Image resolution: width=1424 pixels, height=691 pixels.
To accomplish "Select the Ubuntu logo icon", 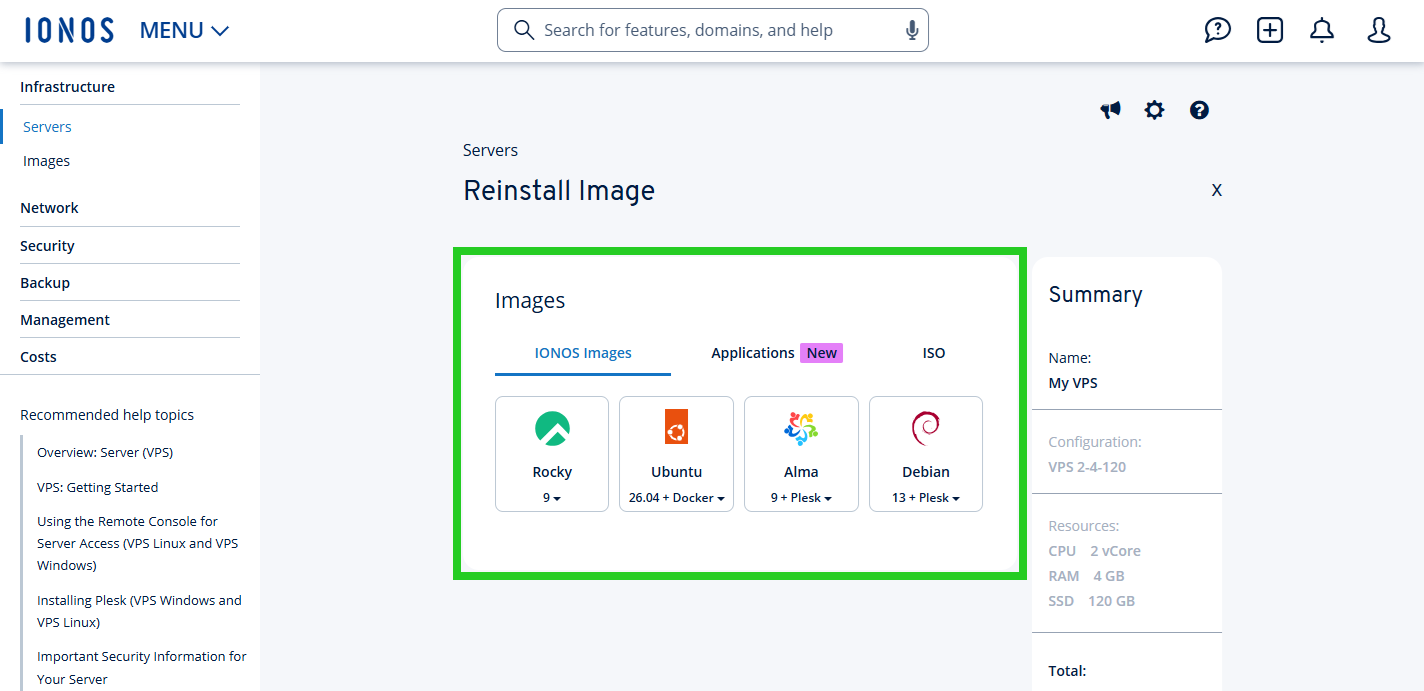I will pyautogui.click(x=677, y=428).
